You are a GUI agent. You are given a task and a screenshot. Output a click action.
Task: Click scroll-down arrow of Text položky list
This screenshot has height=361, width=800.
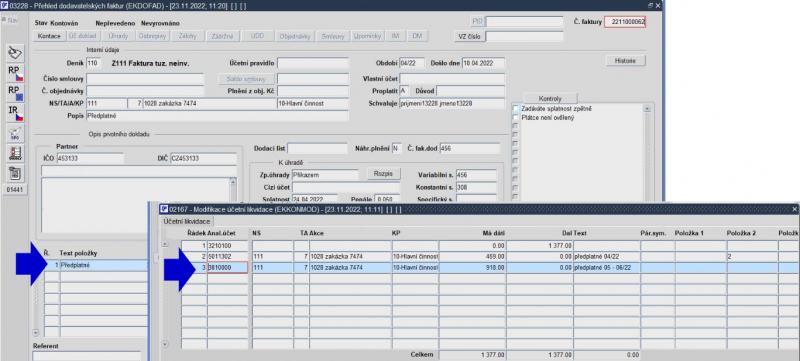[36, 332]
